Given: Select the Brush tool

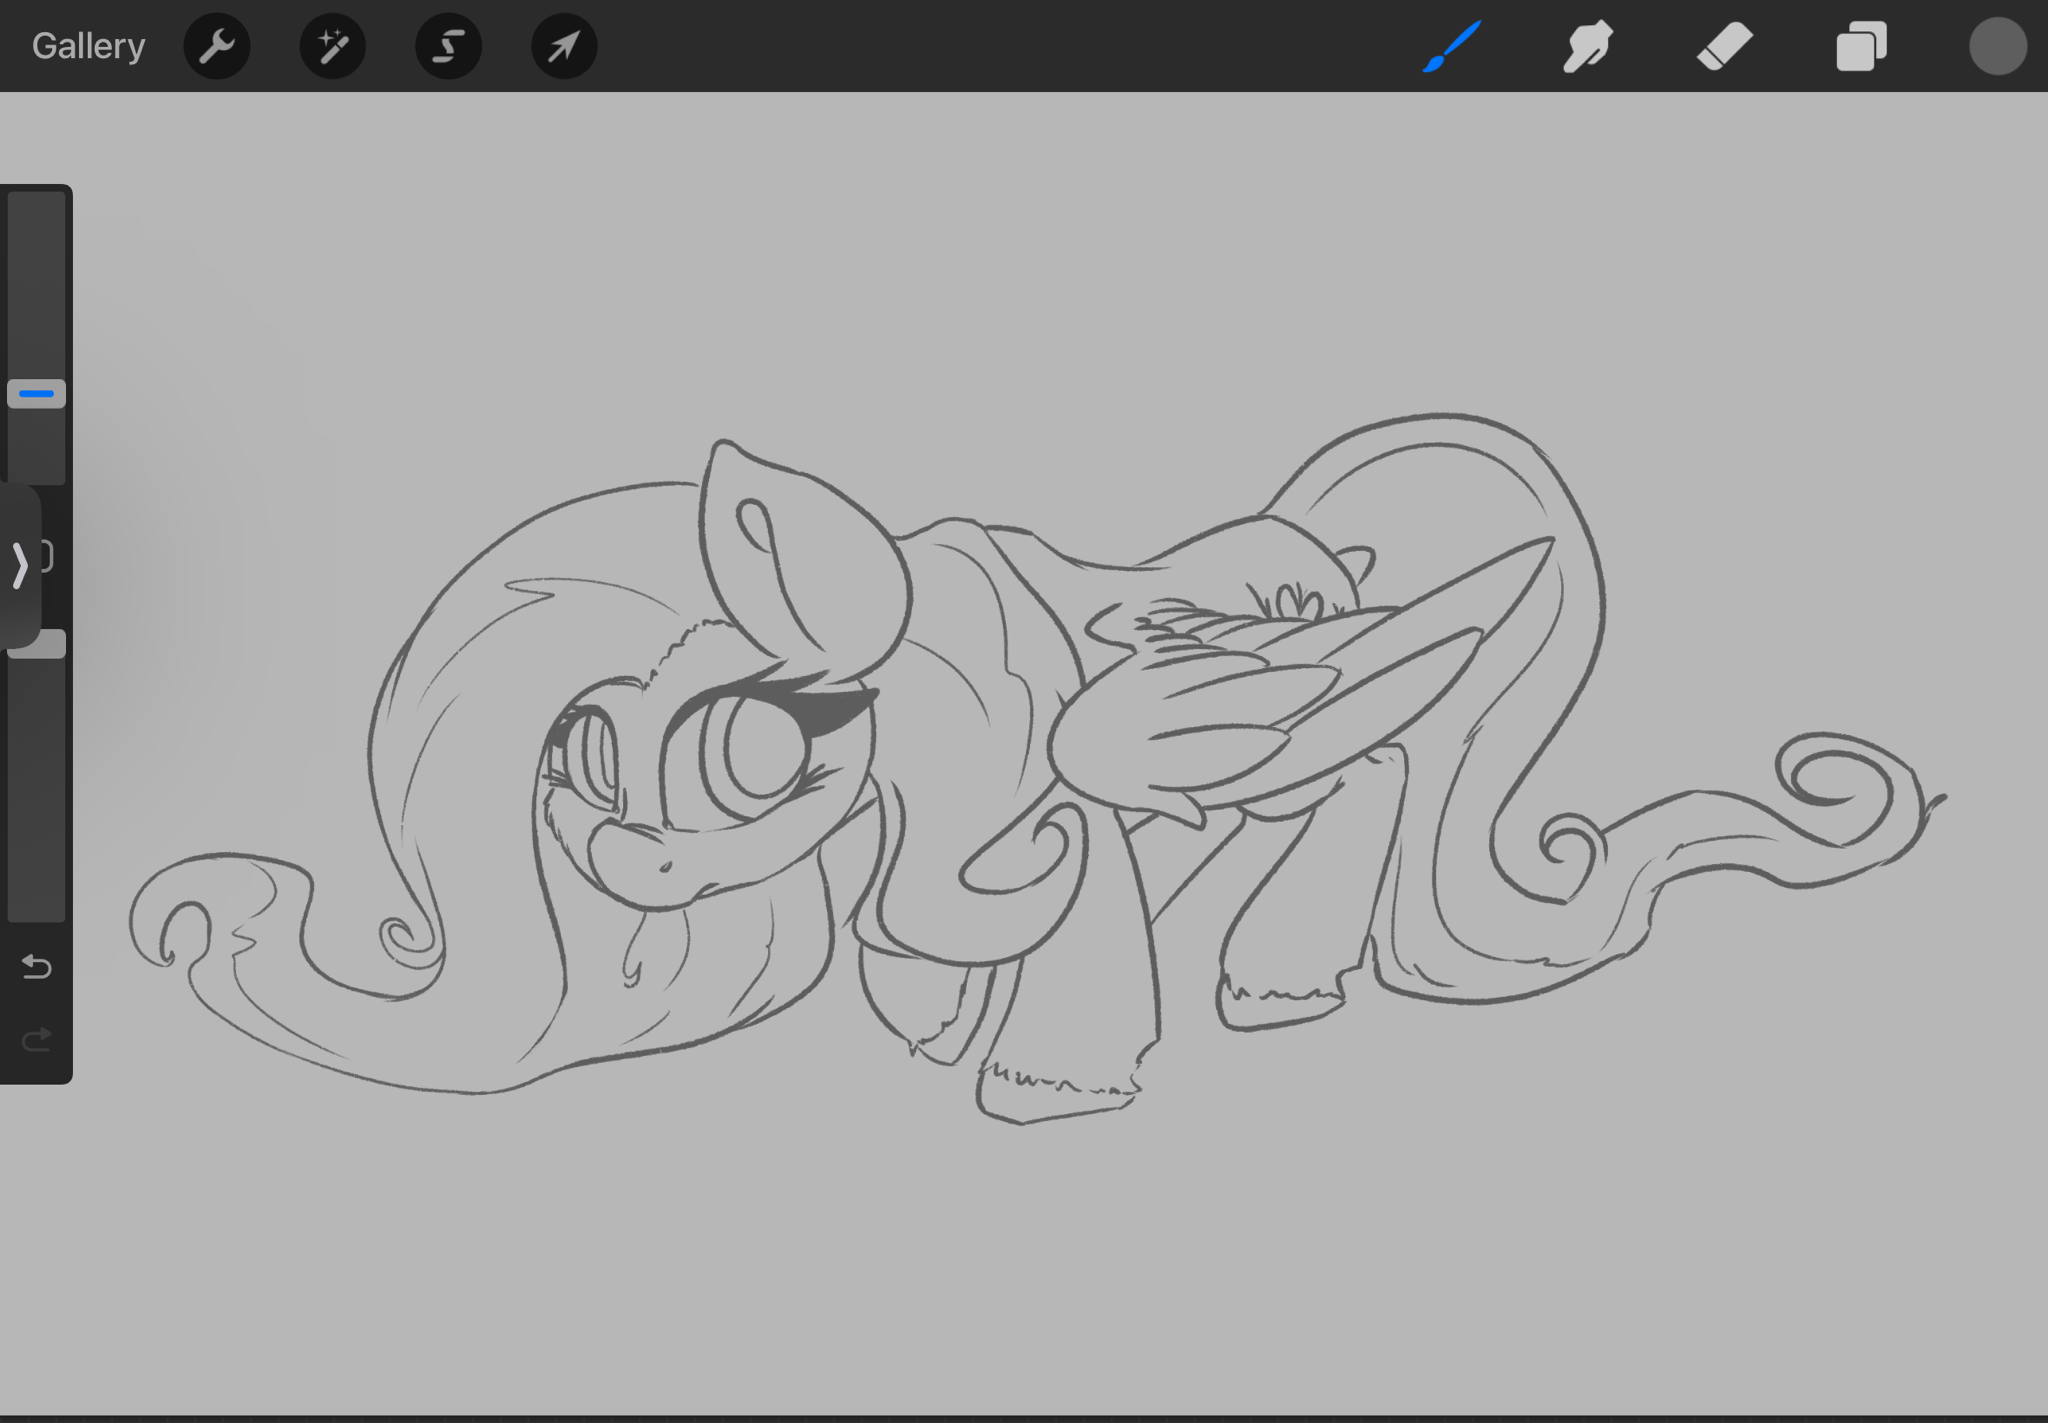Looking at the screenshot, I should [1452, 46].
